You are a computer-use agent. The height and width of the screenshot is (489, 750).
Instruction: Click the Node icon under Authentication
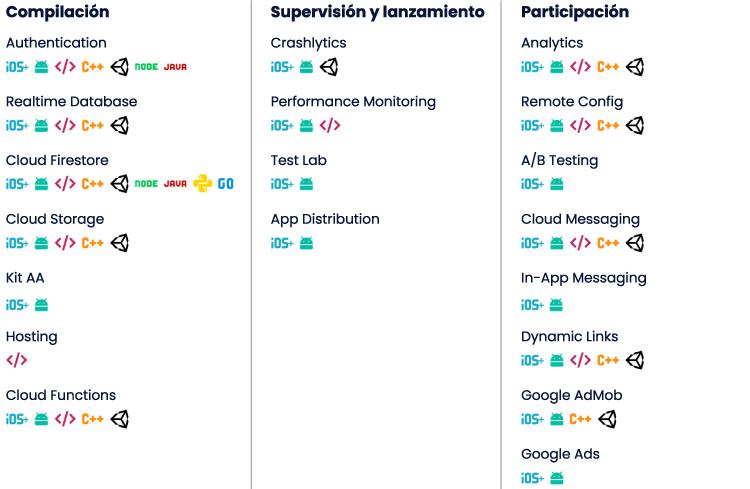pos(146,67)
